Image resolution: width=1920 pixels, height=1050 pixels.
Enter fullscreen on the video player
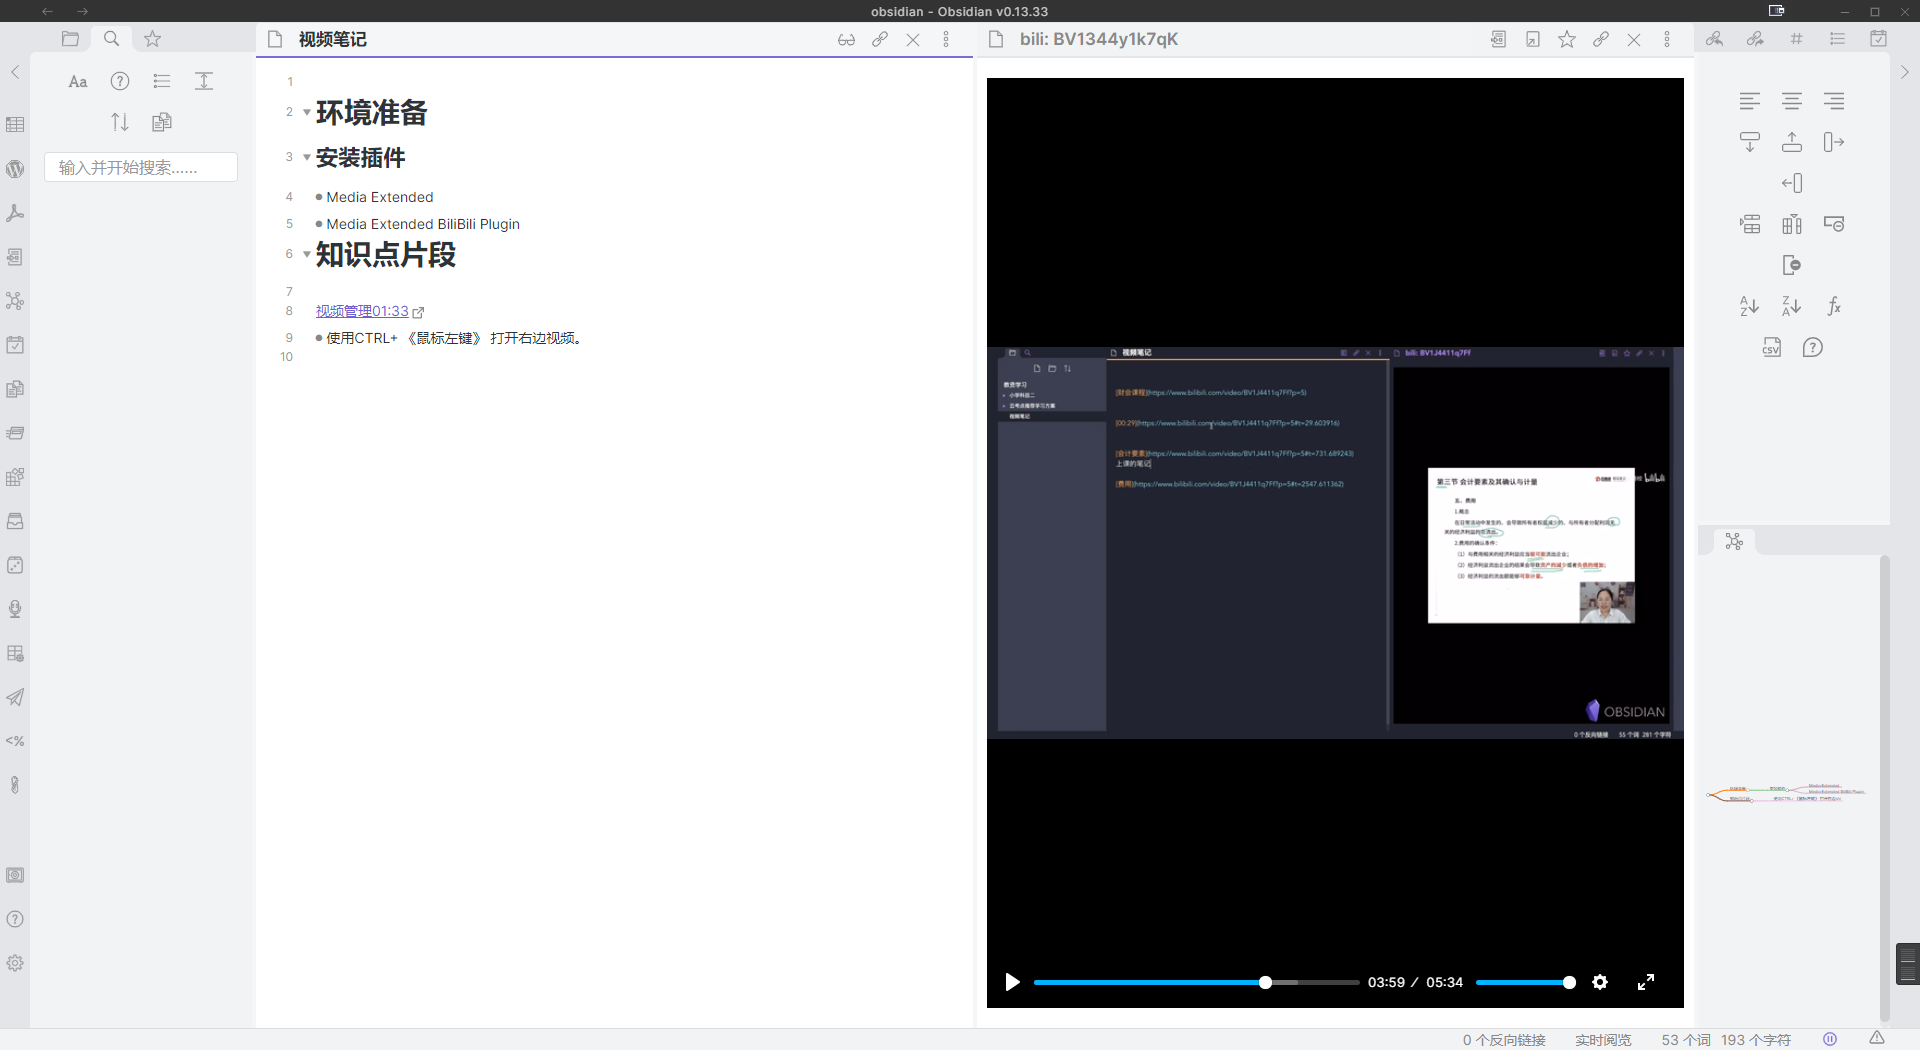point(1646,982)
